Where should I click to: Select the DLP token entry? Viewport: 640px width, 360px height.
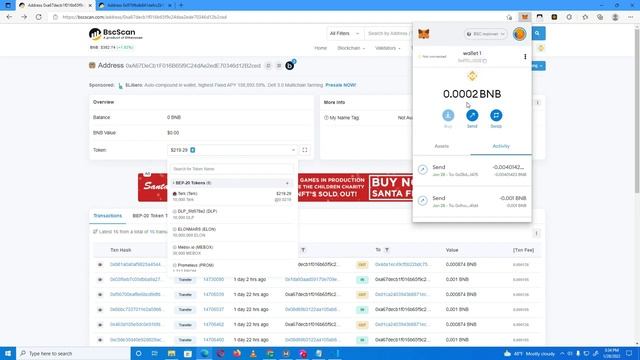pyautogui.click(x=231, y=214)
